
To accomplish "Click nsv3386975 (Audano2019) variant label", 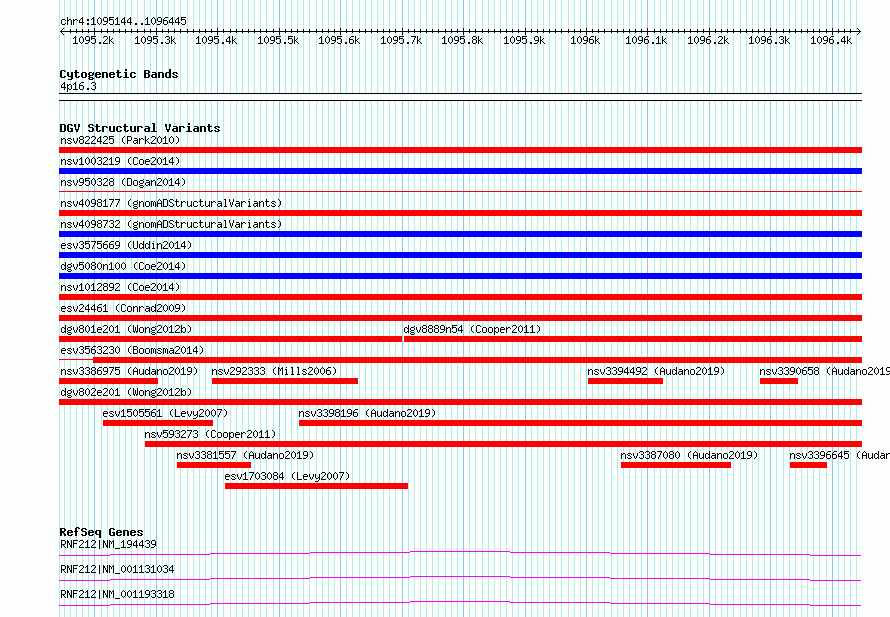I will point(129,371).
